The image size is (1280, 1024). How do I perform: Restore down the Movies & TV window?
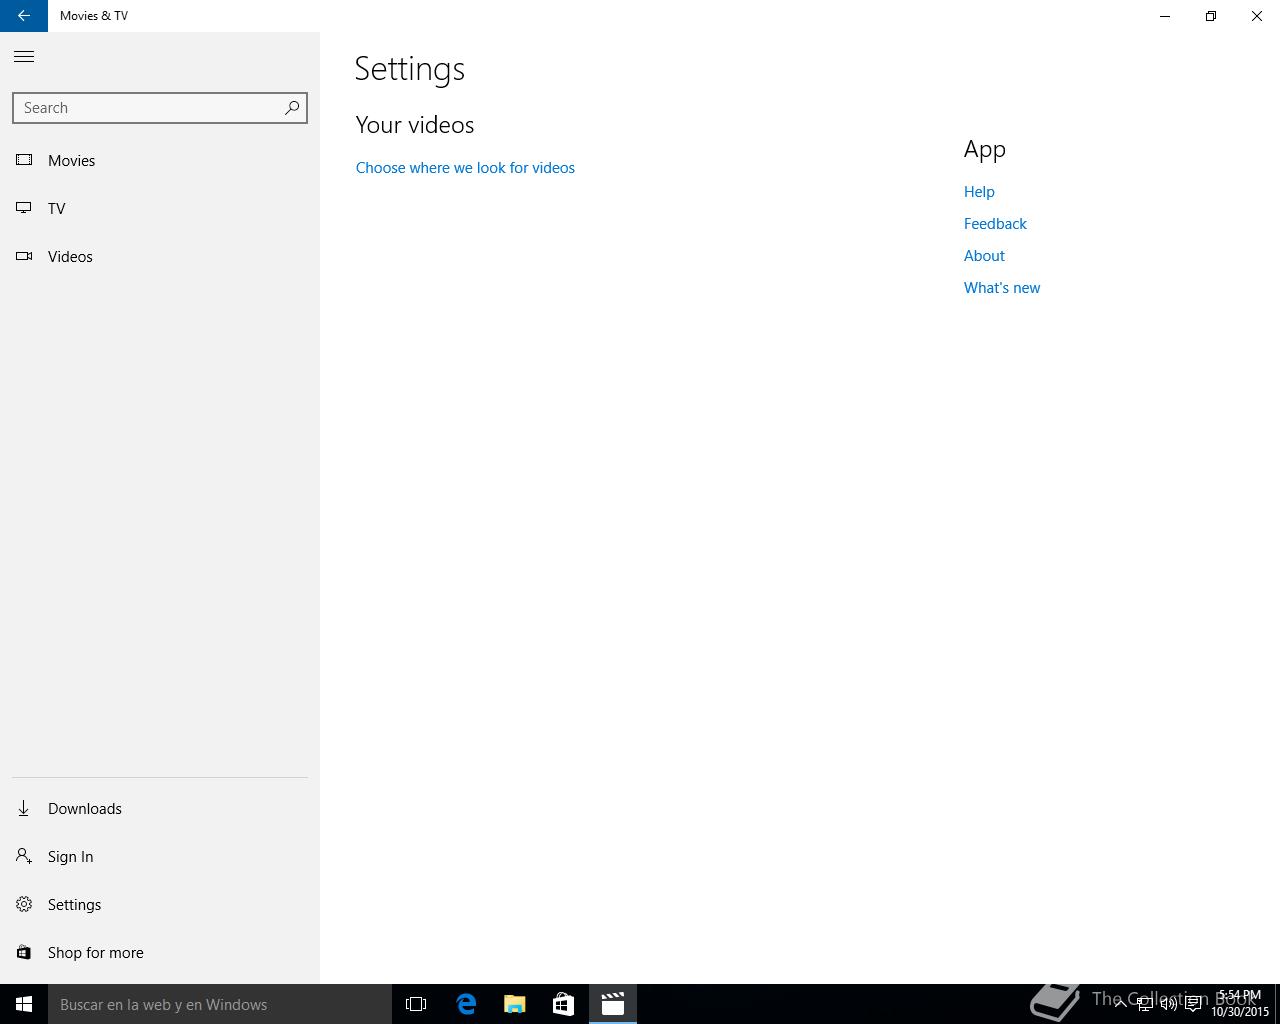click(x=1211, y=16)
